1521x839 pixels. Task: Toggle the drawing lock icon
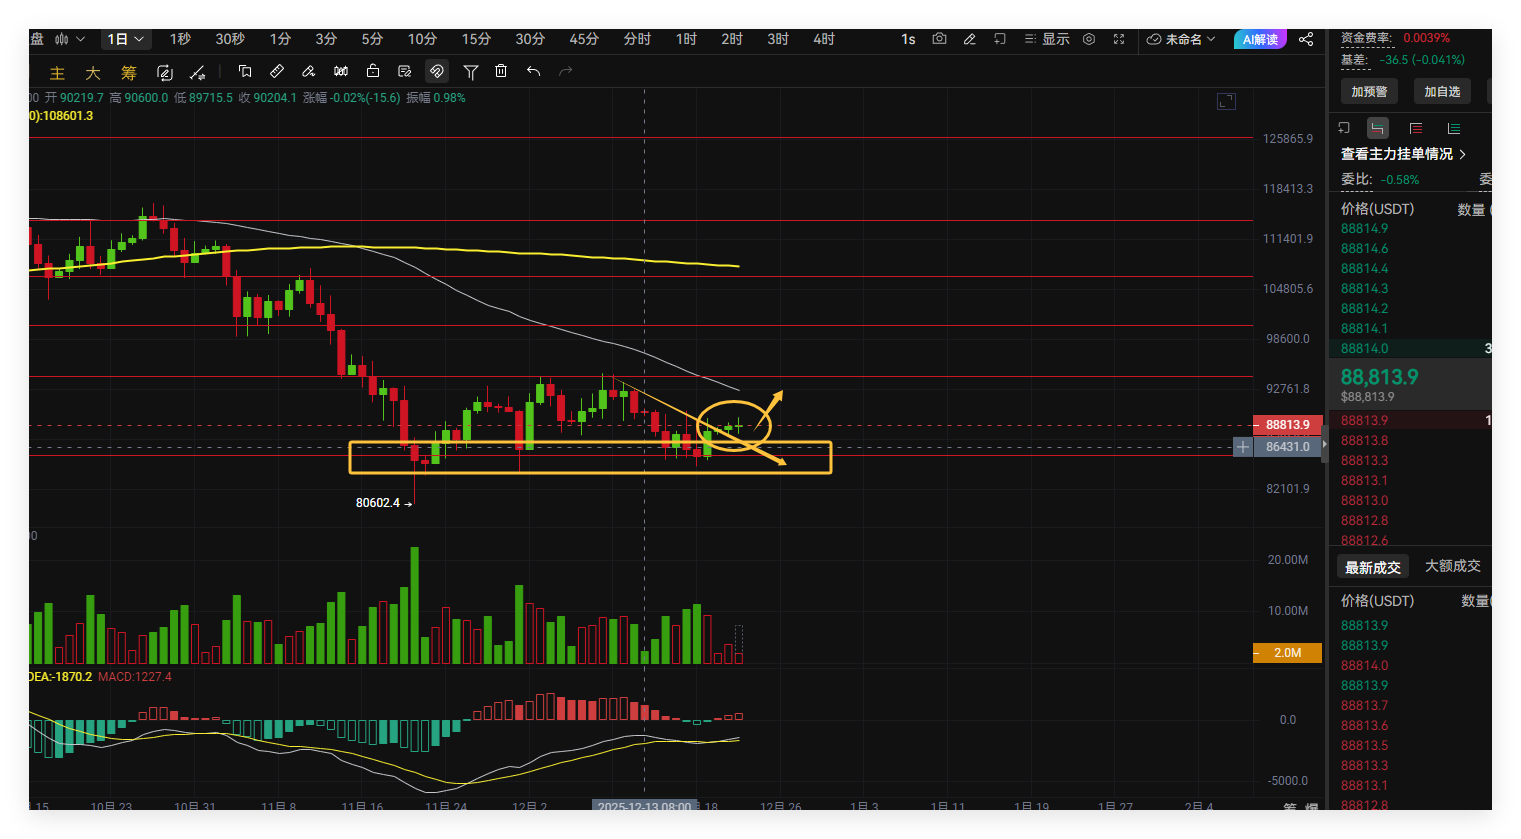coord(373,71)
